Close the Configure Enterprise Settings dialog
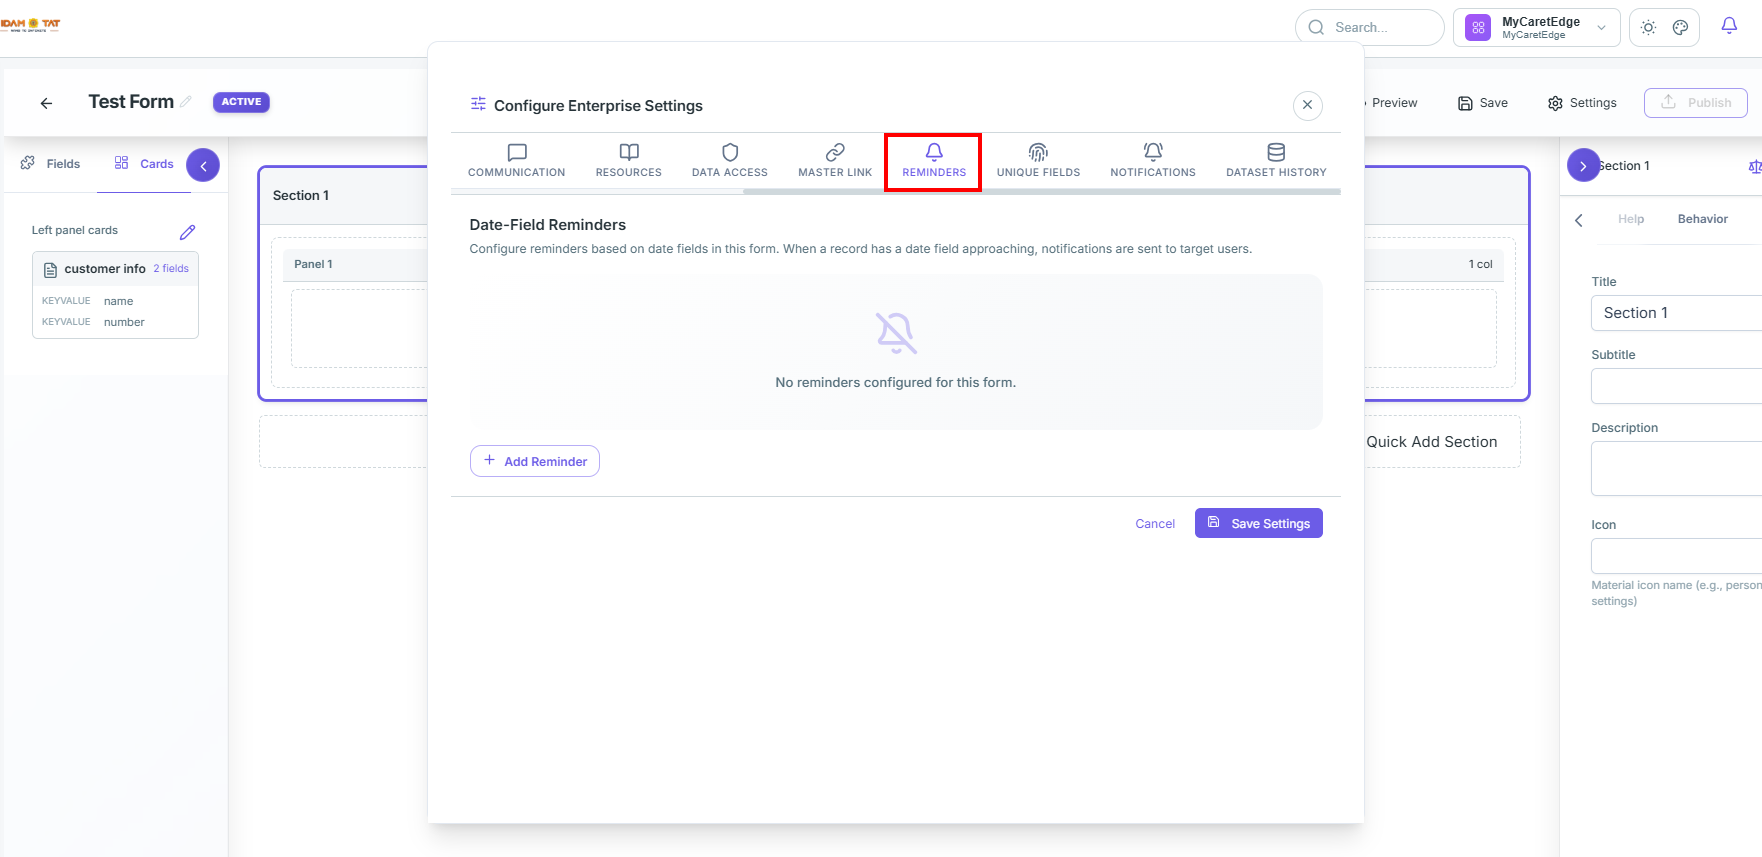1762x857 pixels. [x=1308, y=105]
